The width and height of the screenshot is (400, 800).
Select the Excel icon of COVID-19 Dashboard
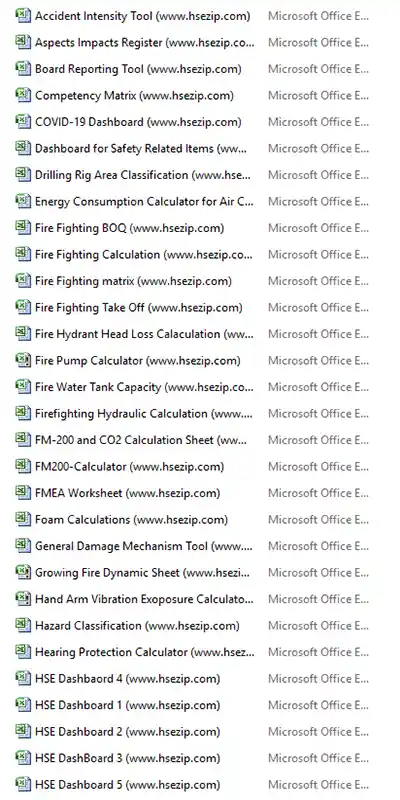pos(23,122)
